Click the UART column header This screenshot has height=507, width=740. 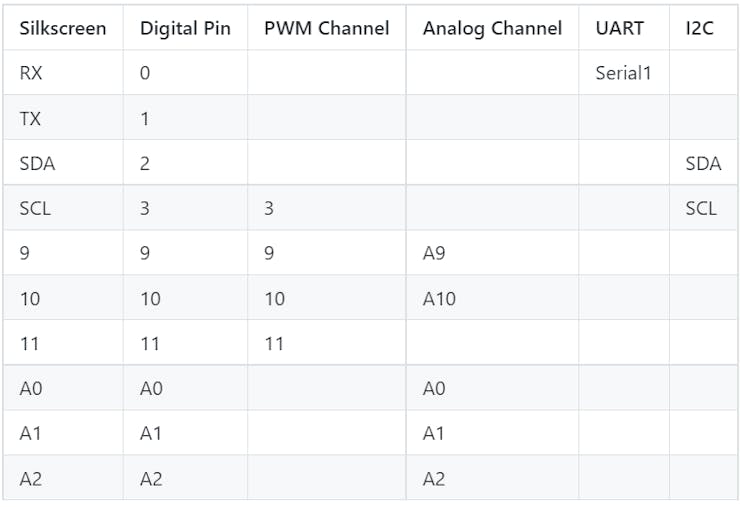pos(619,28)
